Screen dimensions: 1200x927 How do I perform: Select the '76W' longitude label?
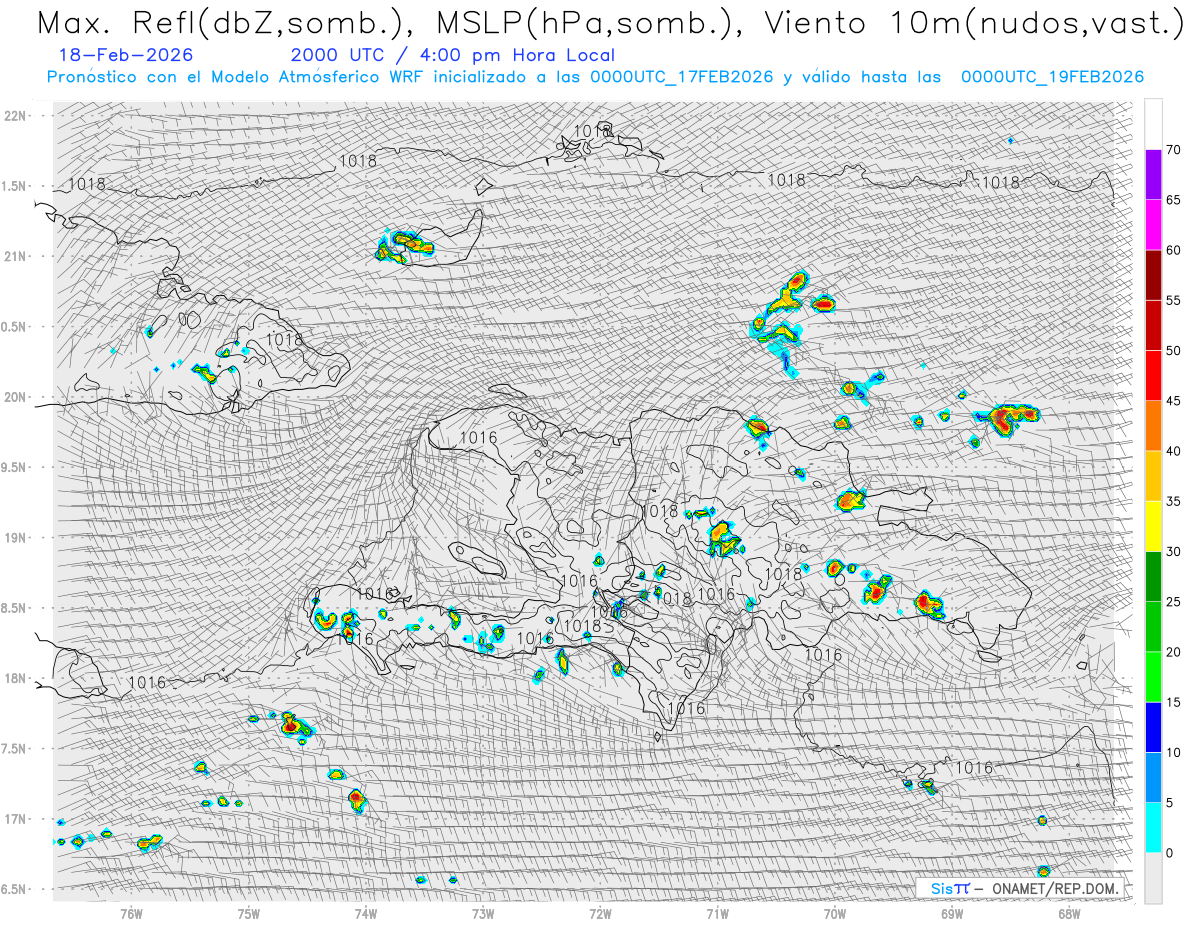131,912
